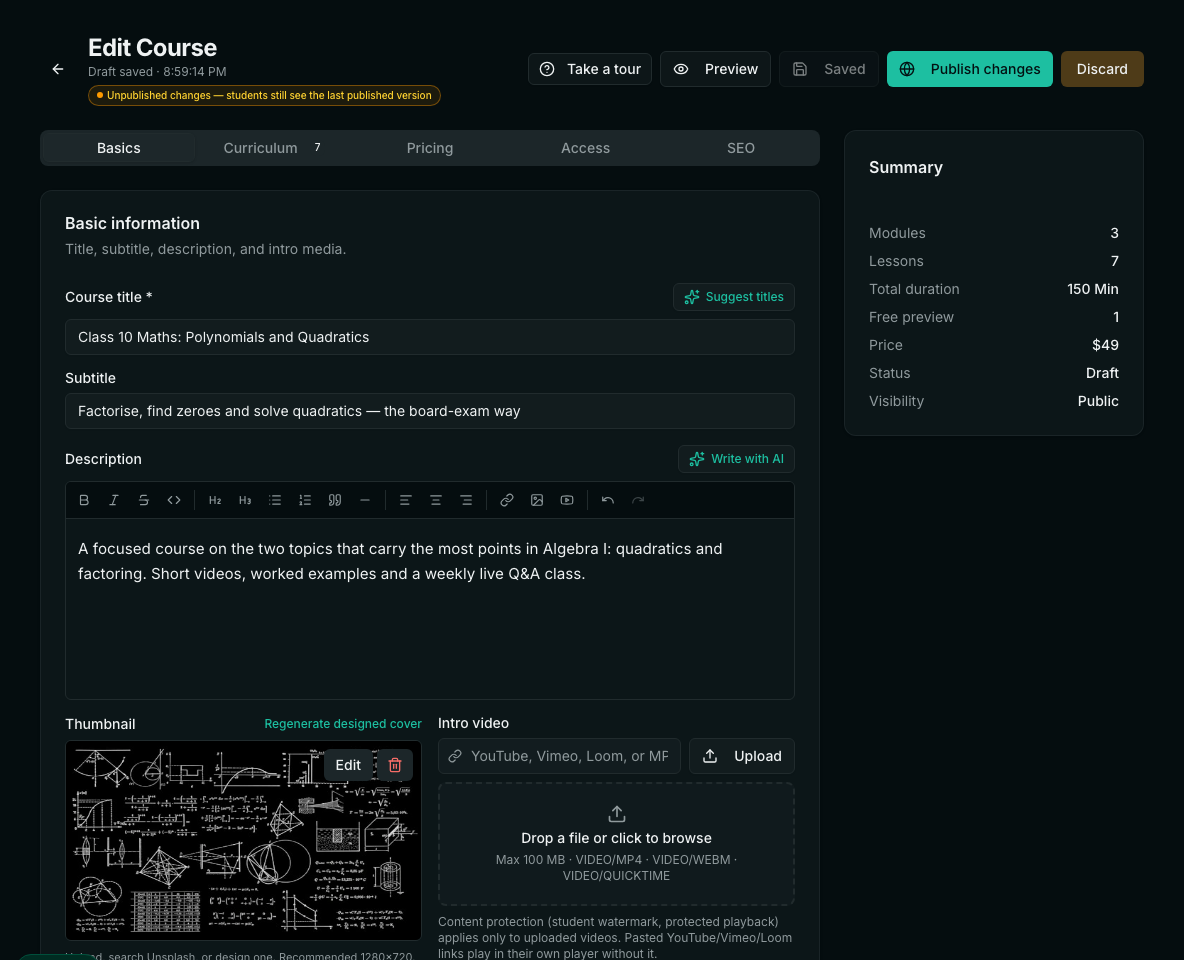Click the Upload intro video button
This screenshot has width=1184, height=960.
[x=742, y=756]
